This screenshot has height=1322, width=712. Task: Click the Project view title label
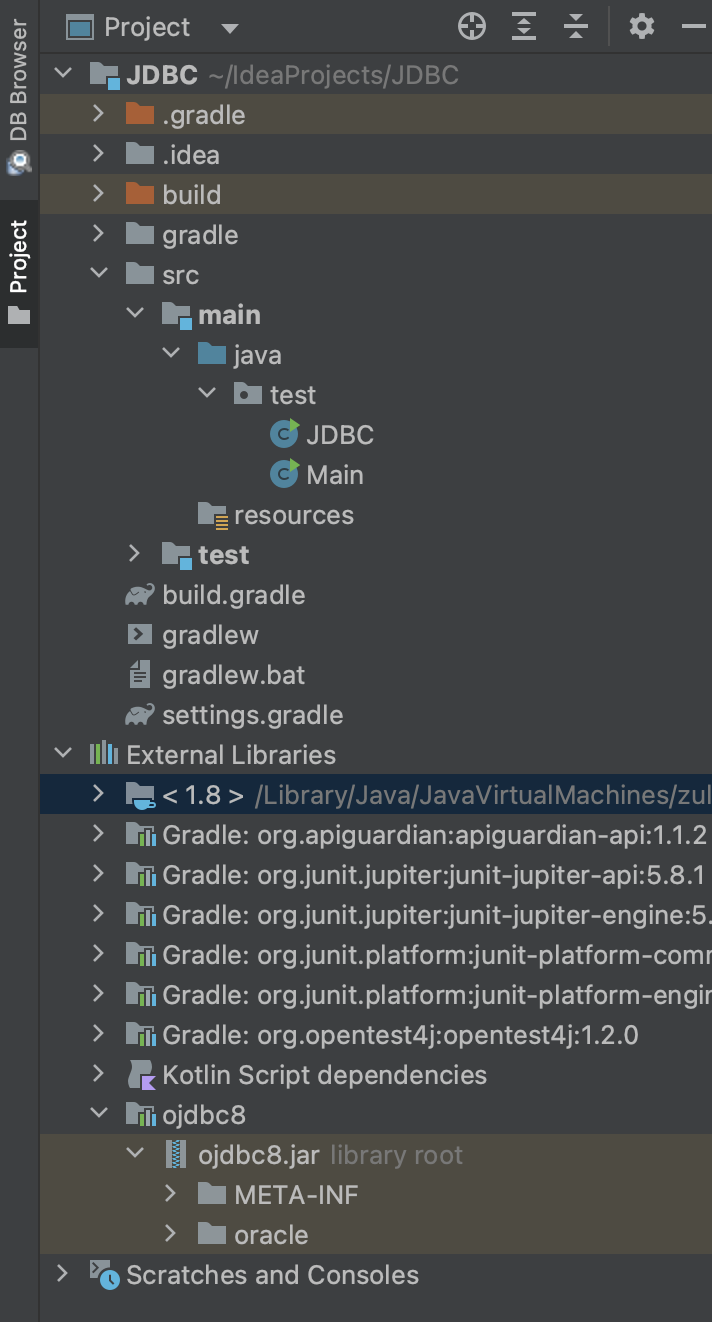tap(147, 27)
